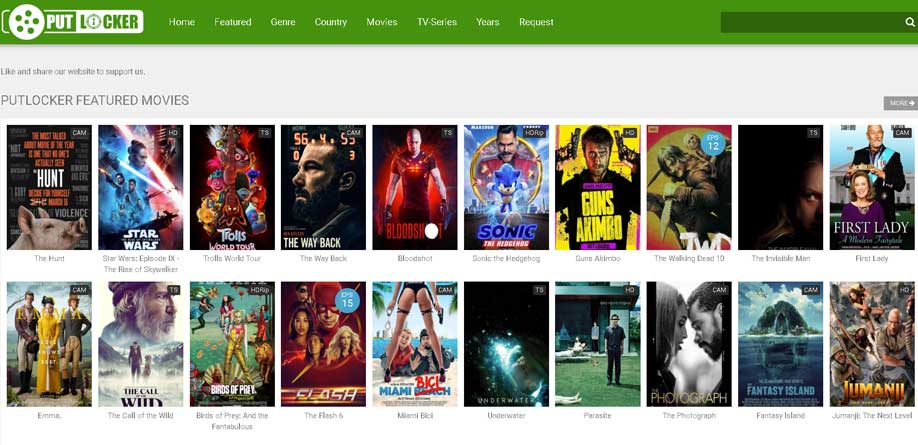Open Sonic the Hedgehog poster
The height and width of the screenshot is (445, 918).
coord(506,187)
